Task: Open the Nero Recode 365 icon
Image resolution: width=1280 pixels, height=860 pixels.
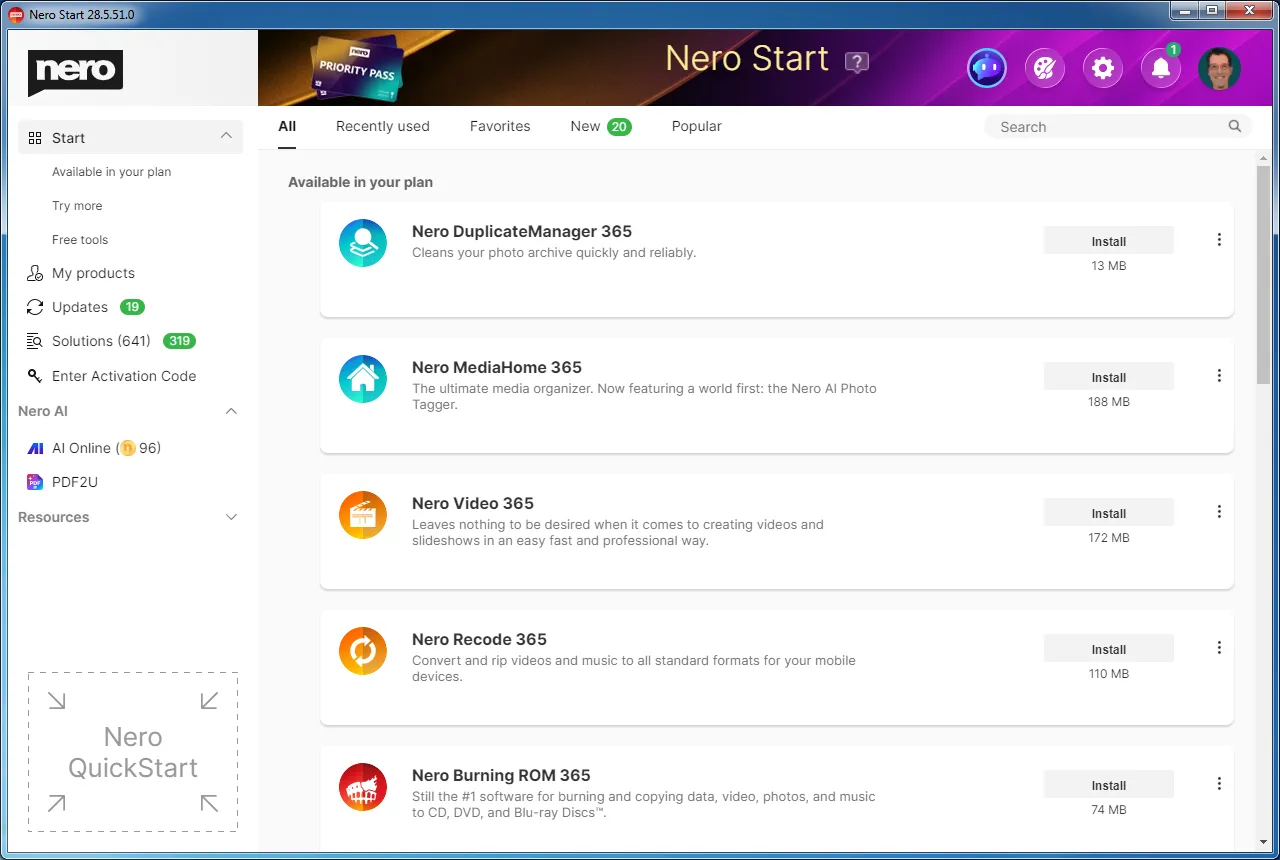Action: 362,650
